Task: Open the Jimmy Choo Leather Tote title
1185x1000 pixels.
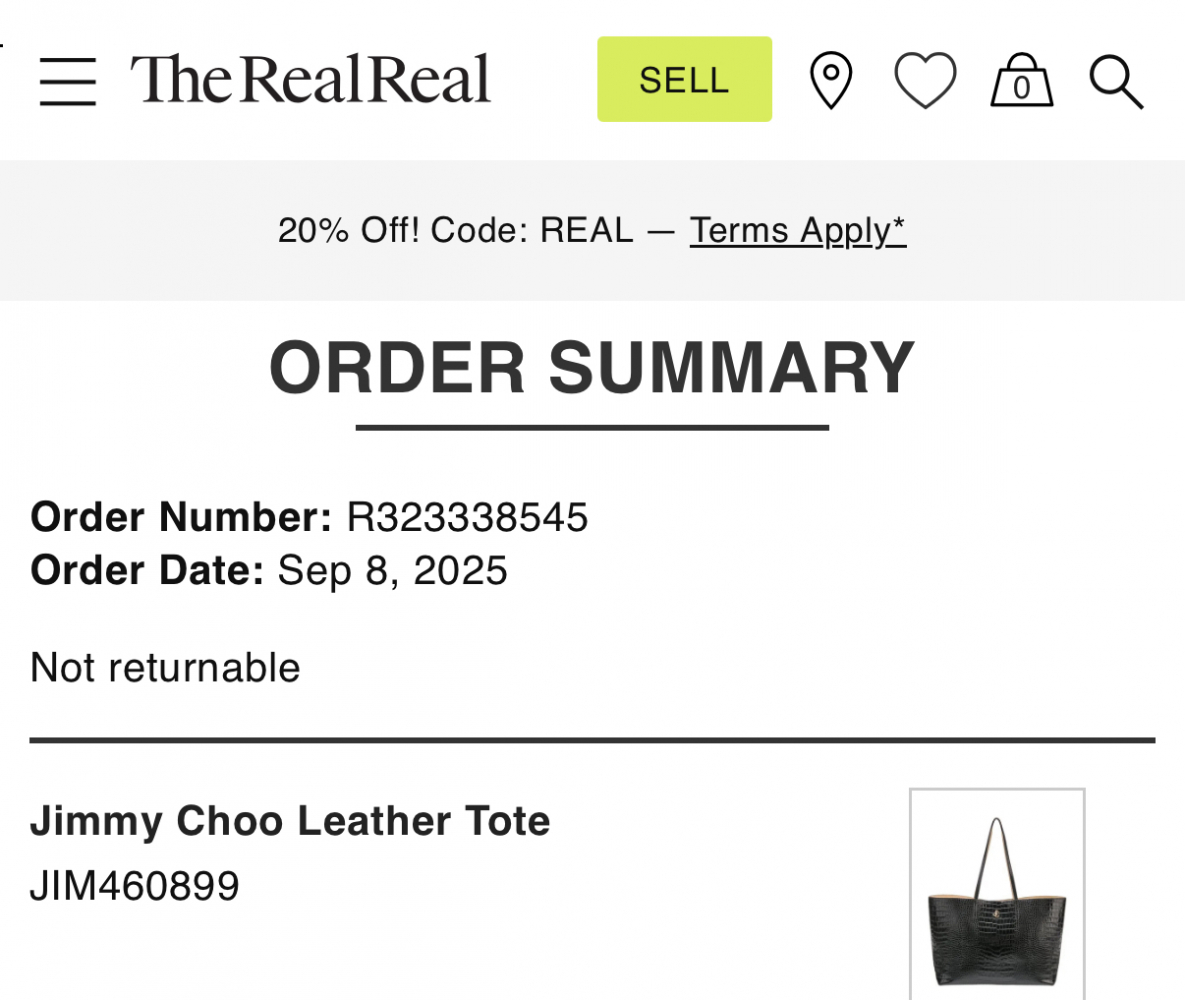Action: click(290, 821)
